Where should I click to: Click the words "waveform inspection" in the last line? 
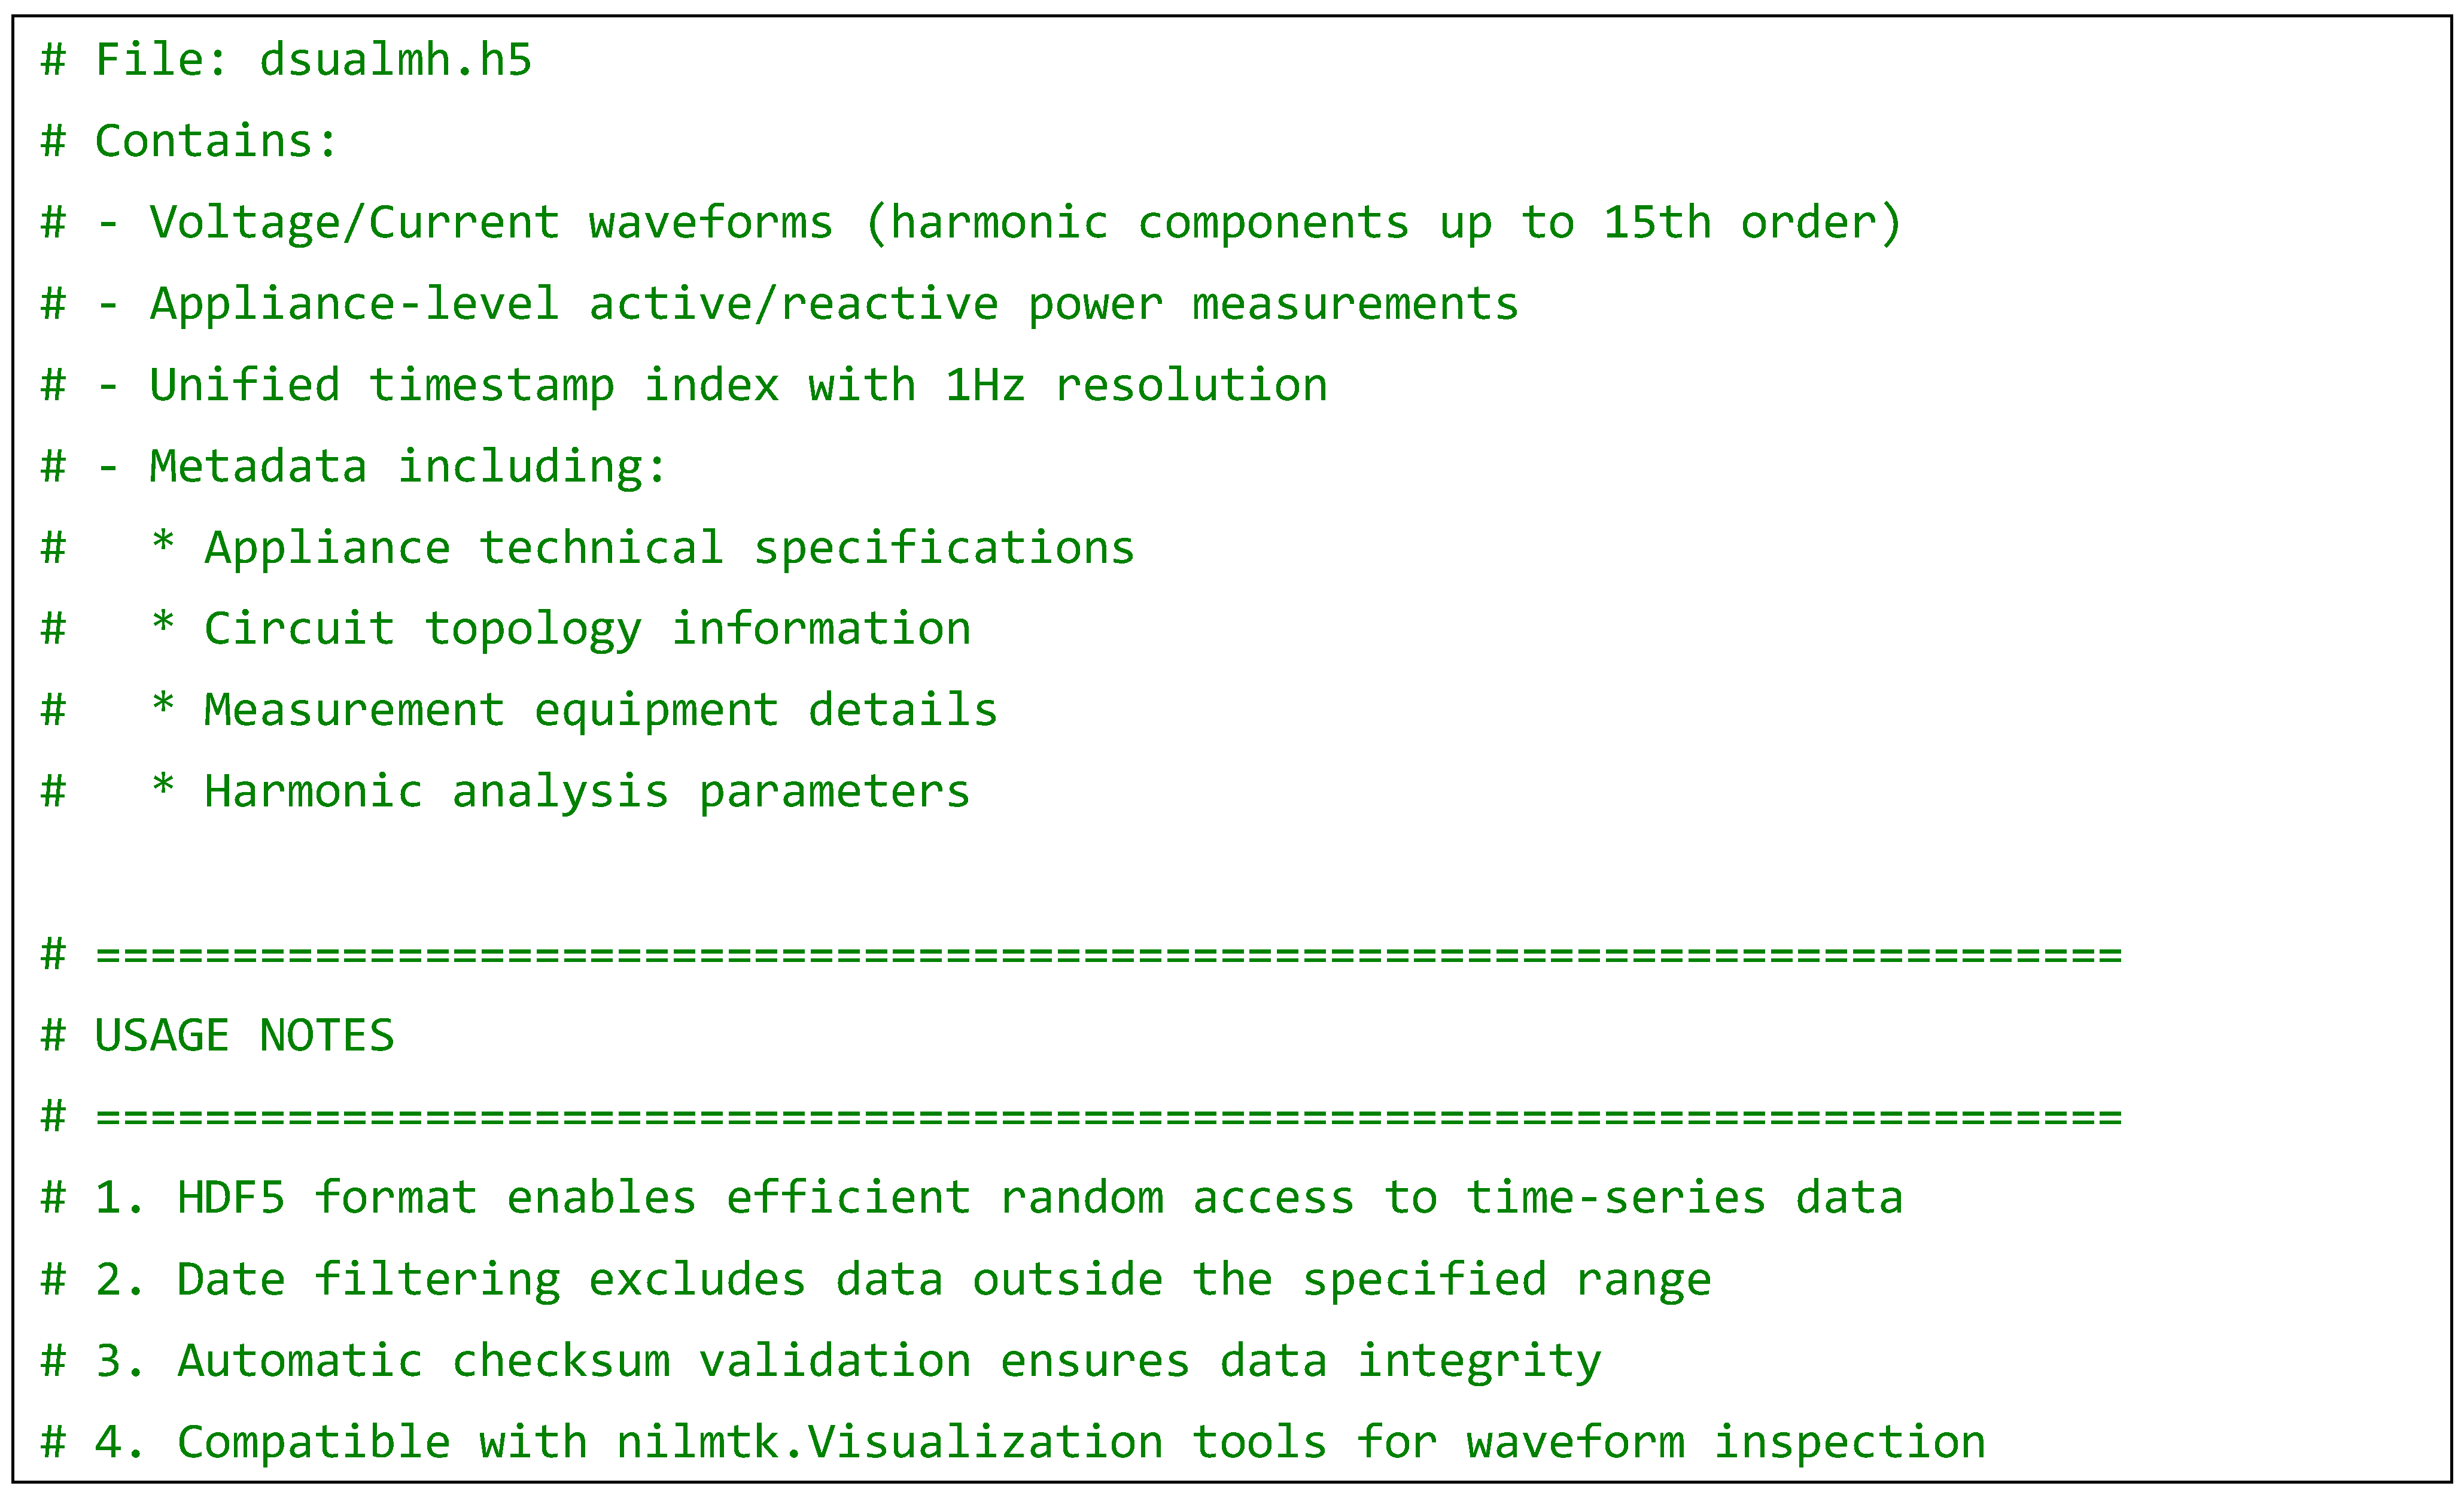tap(1725, 1442)
